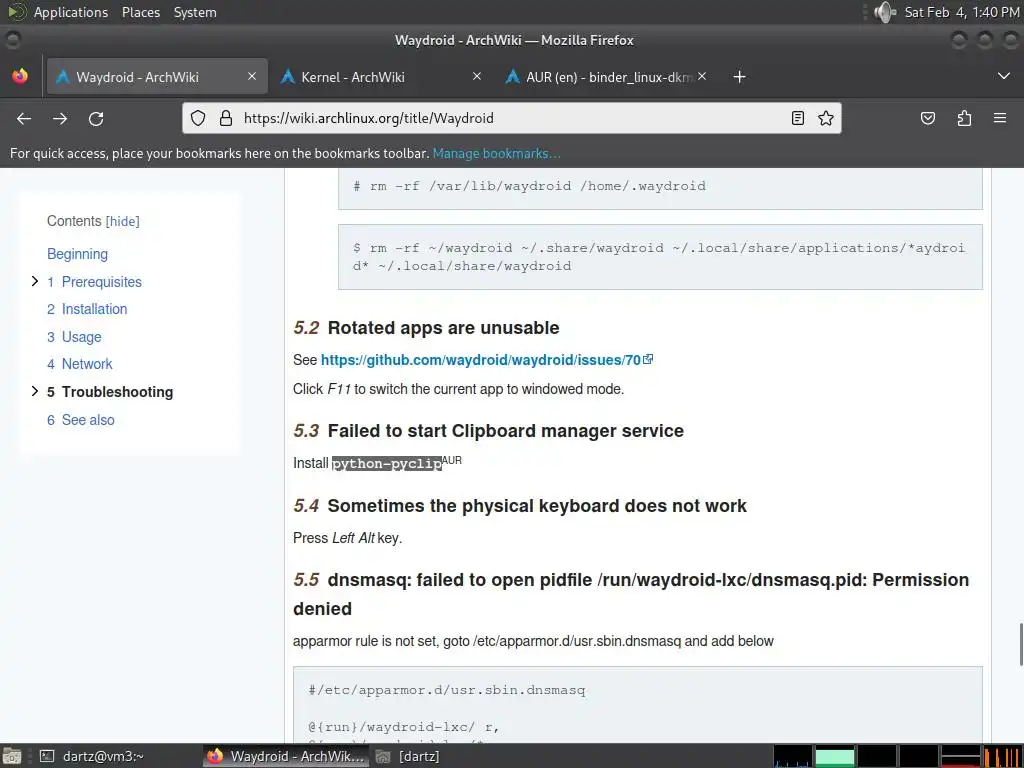Image resolution: width=1024 pixels, height=768 pixels.
Task: Expand the Prerequisites section chevron
Action: tap(35, 281)
